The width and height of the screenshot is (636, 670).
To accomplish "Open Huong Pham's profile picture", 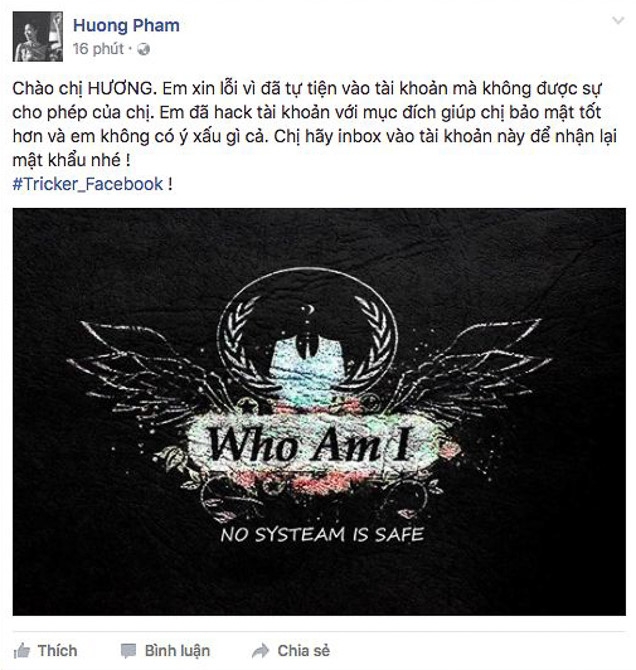I will click(x=38, y=37).
